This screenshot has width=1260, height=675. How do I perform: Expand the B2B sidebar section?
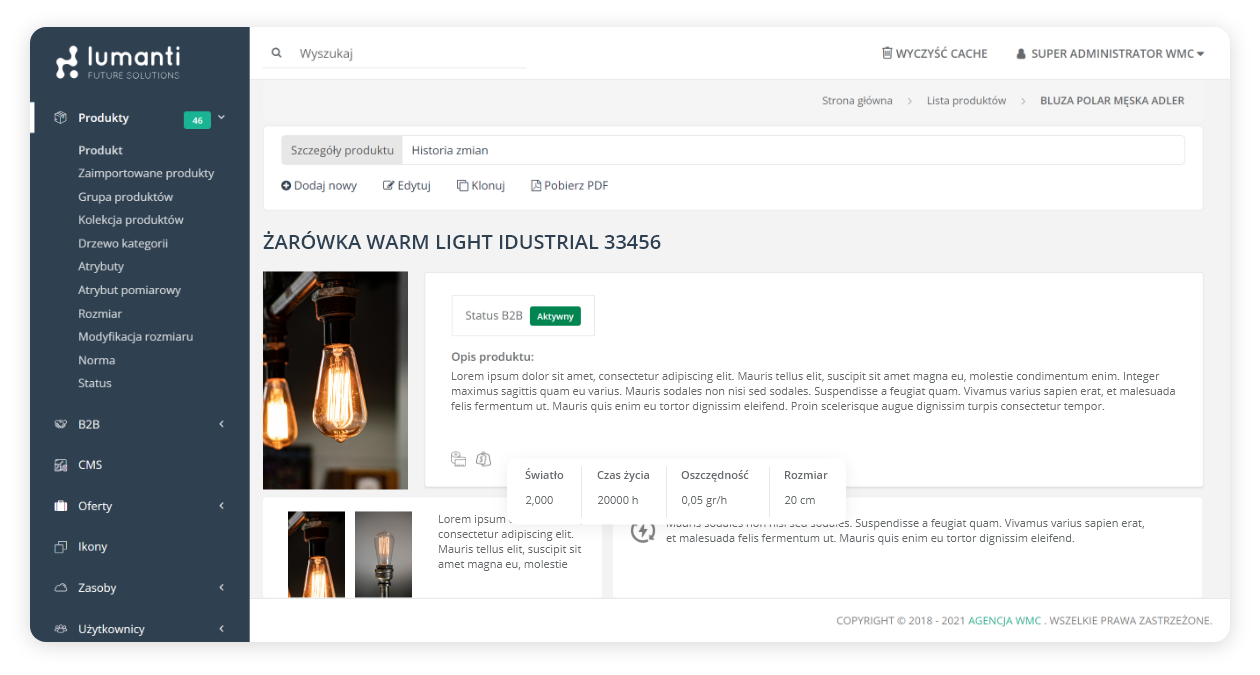point(221,424)
